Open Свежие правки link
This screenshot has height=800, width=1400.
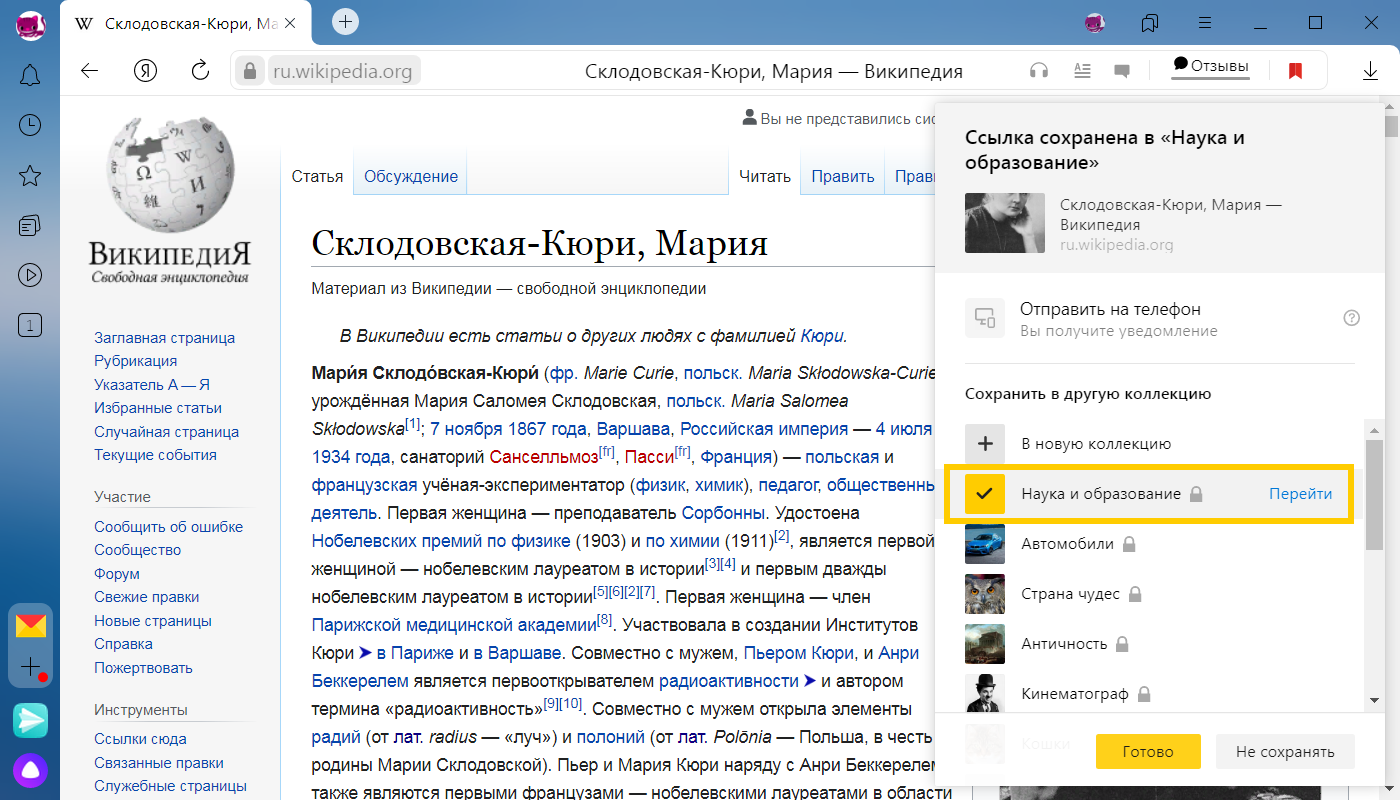[147, 597]
